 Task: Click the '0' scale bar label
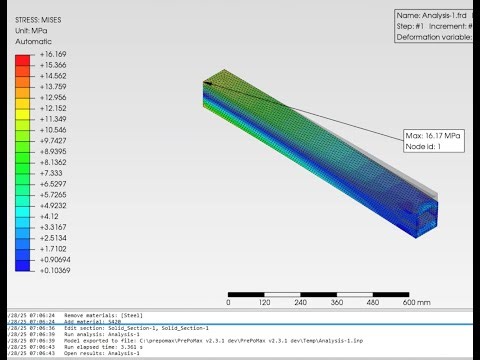click(228, 302)
